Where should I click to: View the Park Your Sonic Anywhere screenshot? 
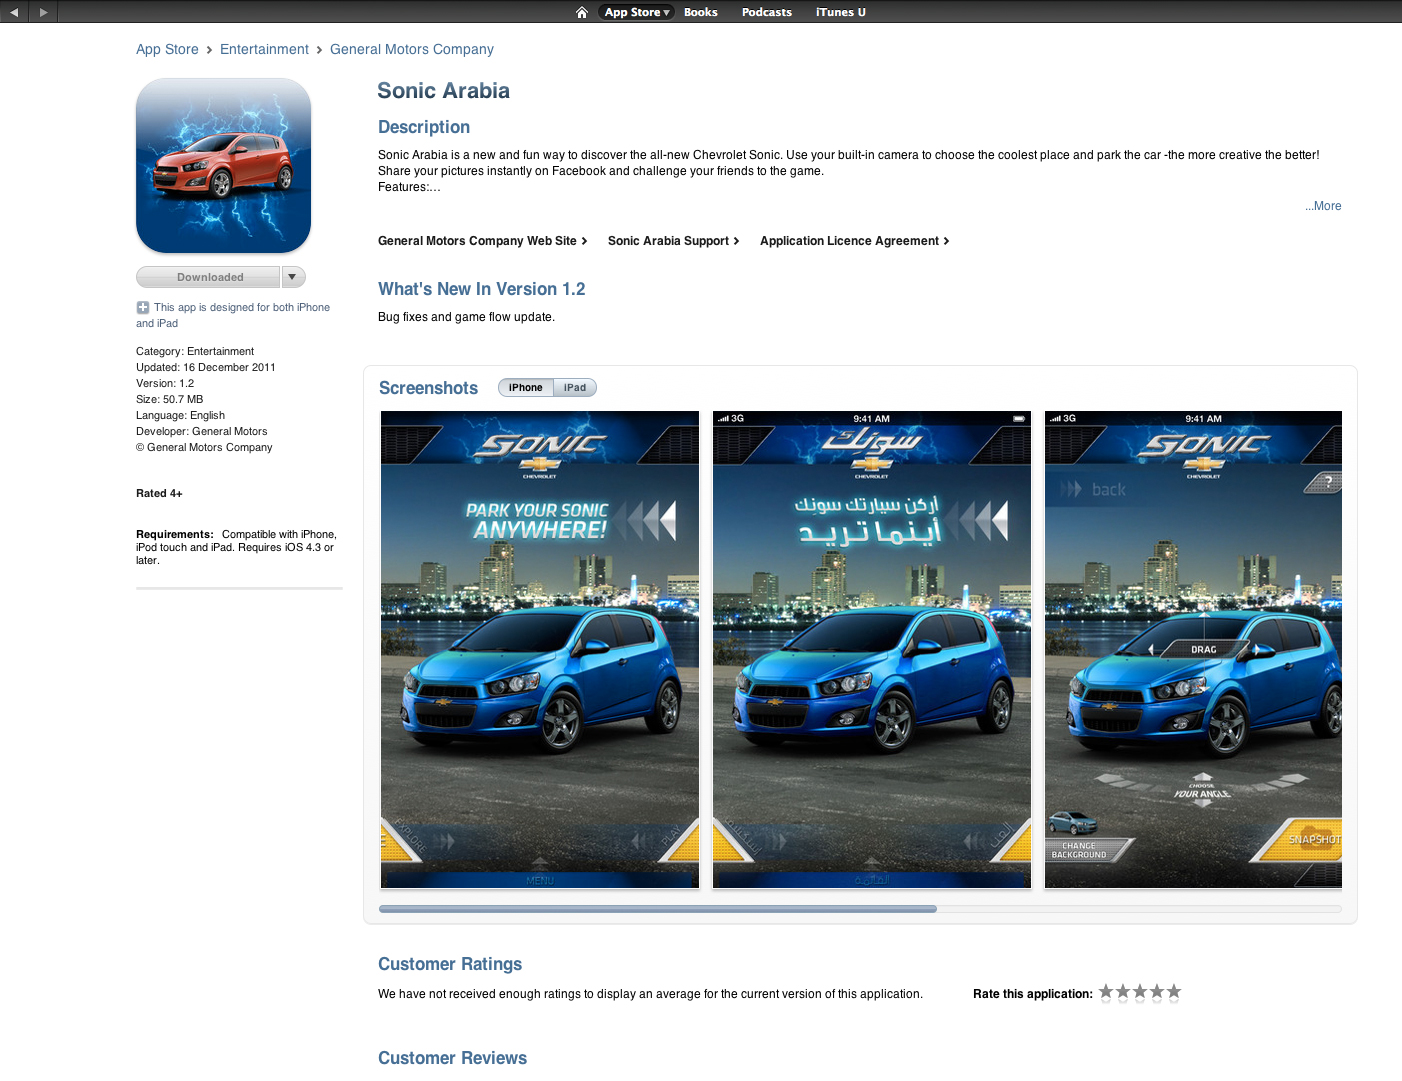tap(540, 650)
